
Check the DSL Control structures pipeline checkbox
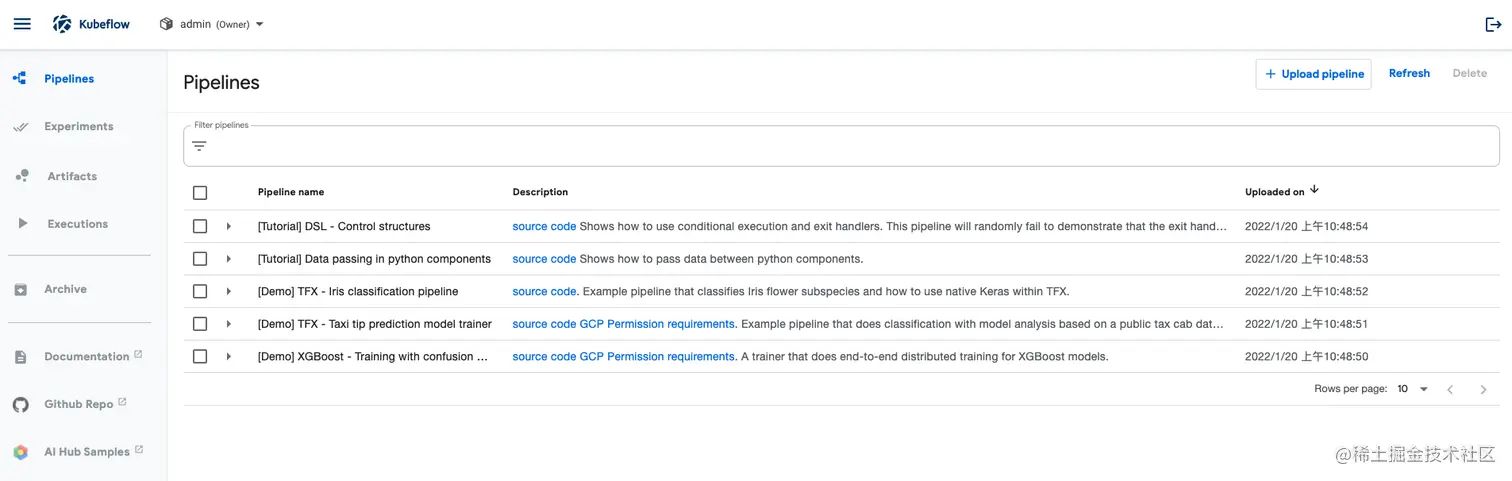200,227
